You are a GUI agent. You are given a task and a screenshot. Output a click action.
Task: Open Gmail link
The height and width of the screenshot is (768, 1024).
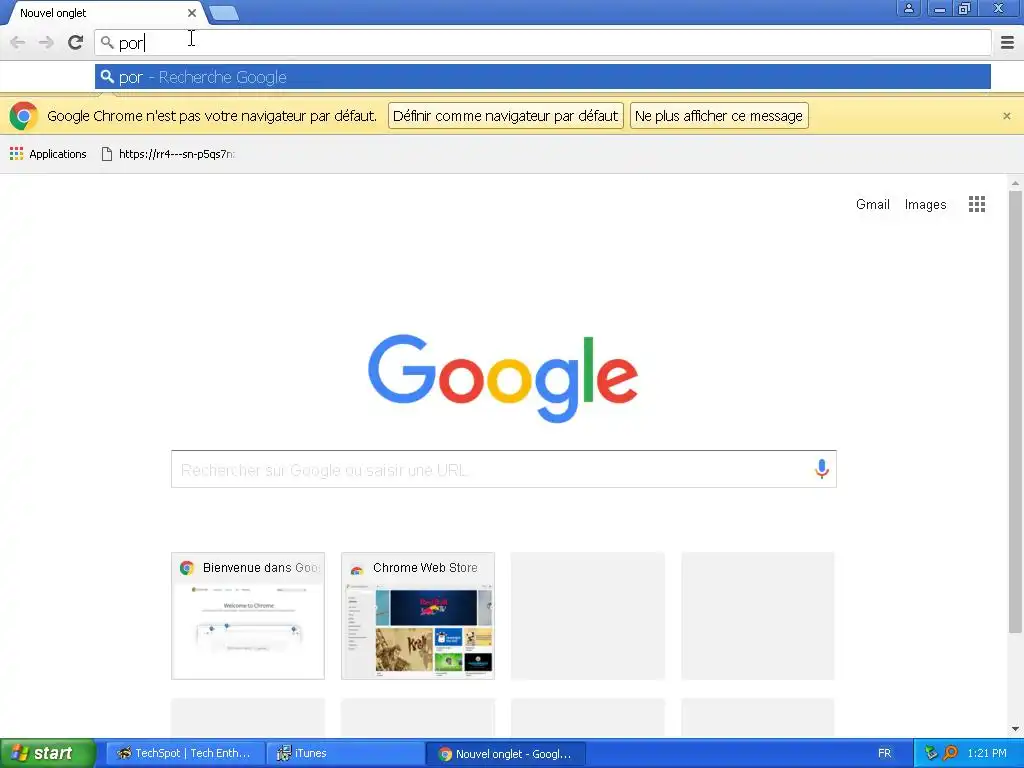tap(872, 204)
